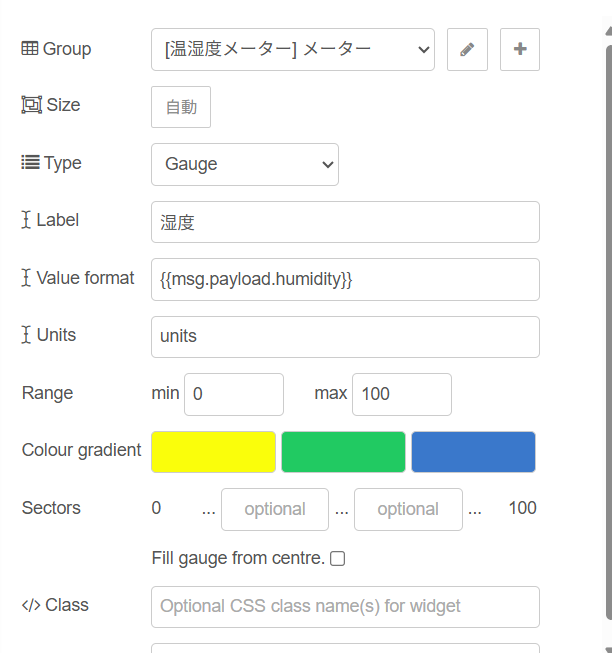Open the 自動 size selector button
Viewport: 612px width, 653px height.
point(181,107)
